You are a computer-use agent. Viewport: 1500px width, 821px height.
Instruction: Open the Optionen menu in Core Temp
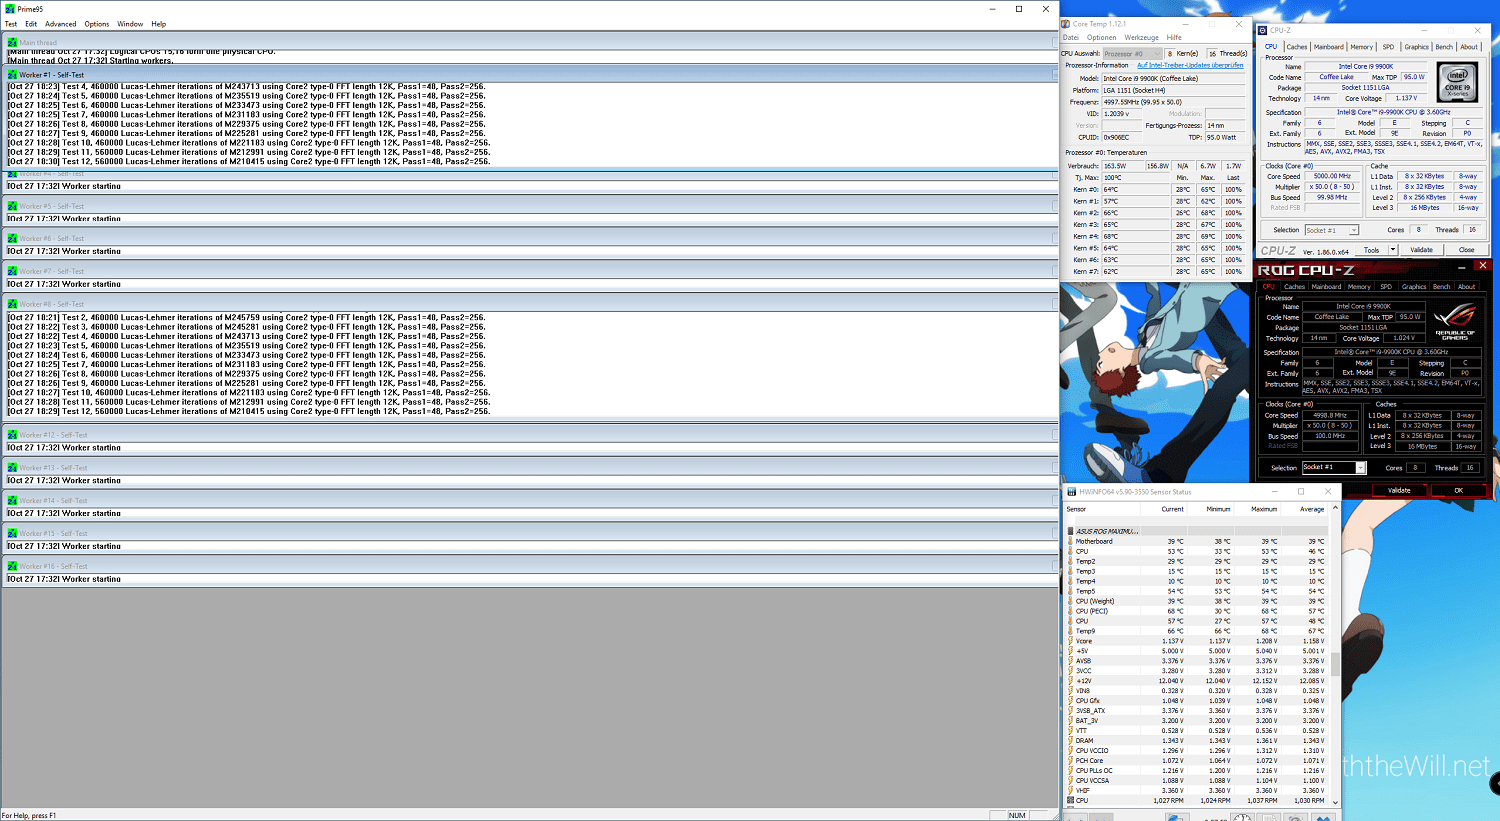(x=1101, y=38)
